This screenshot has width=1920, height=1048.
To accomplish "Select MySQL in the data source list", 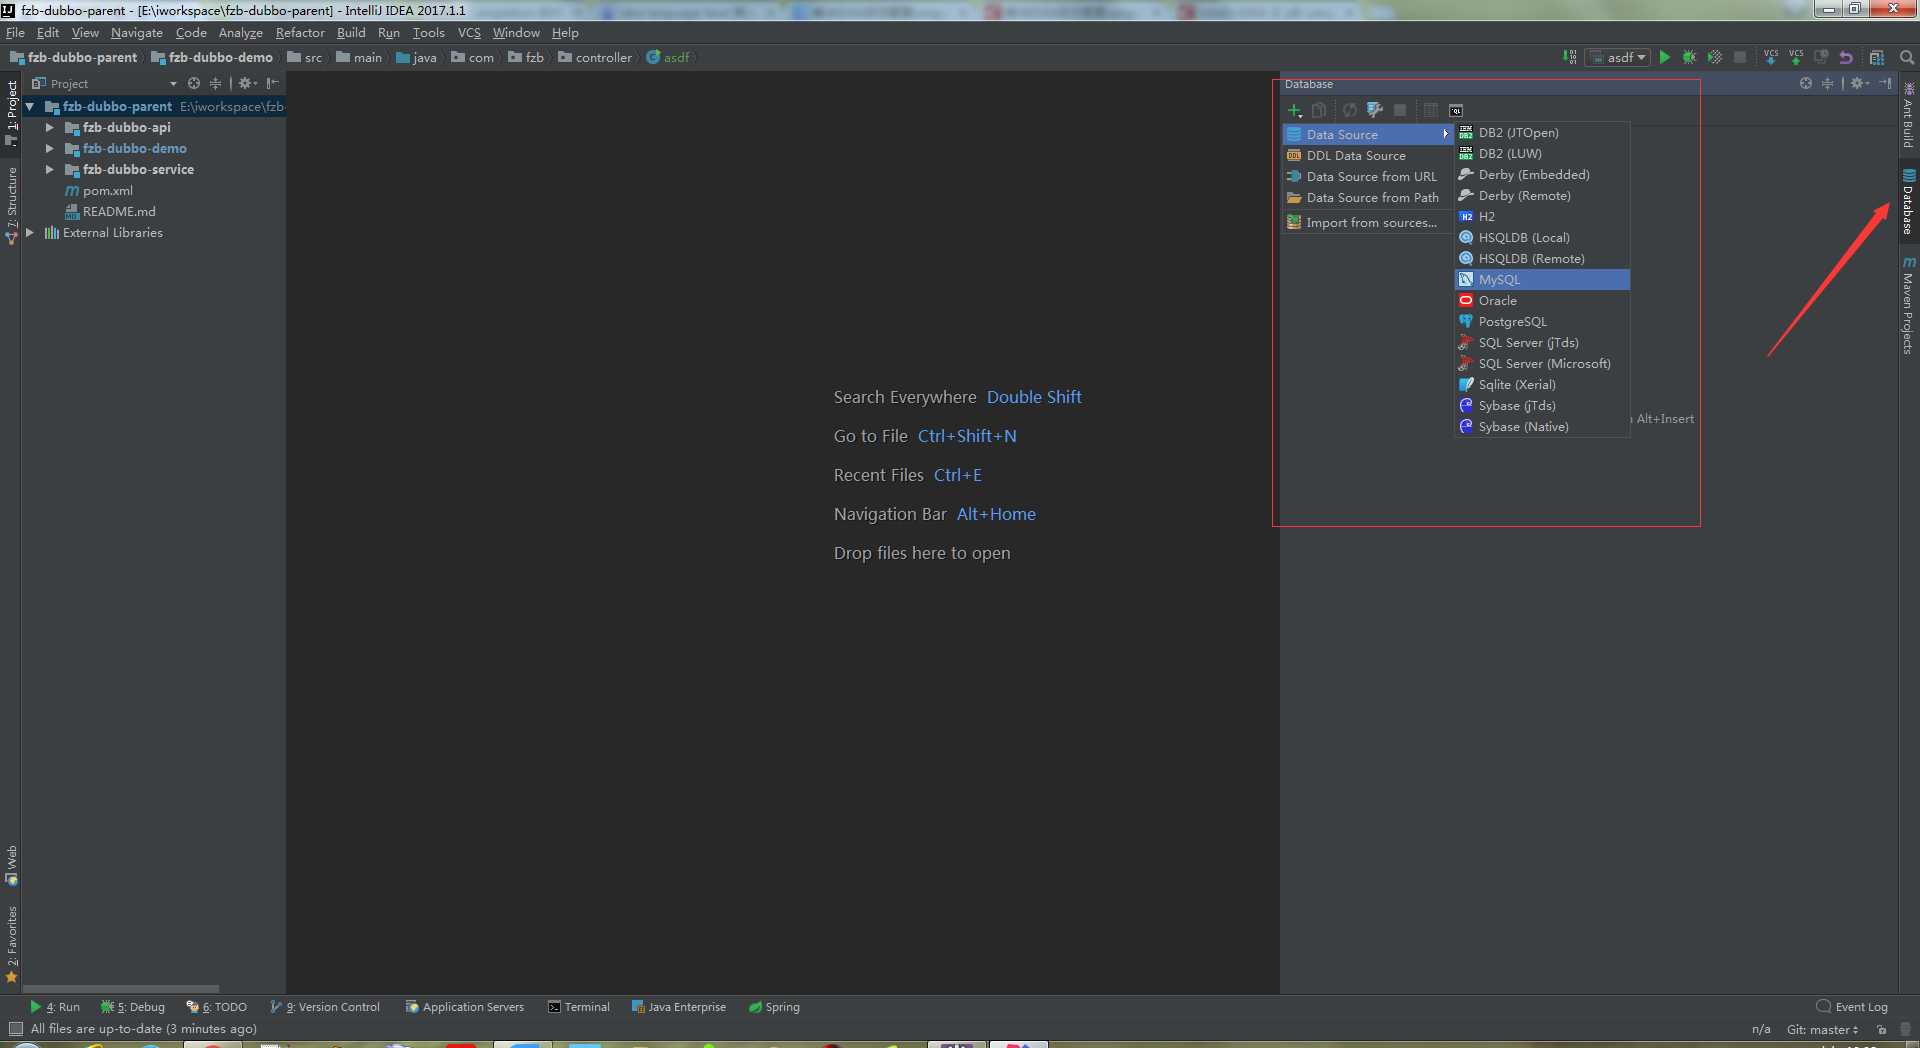I will point(1542,279).
